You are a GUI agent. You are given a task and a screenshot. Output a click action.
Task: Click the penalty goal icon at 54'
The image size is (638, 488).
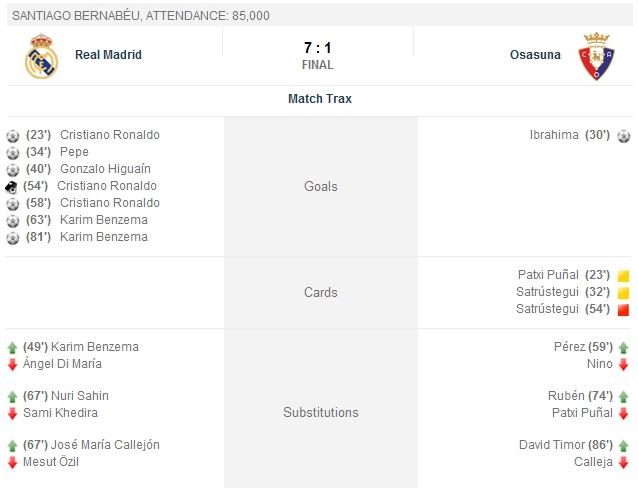(x=11, y=186)
